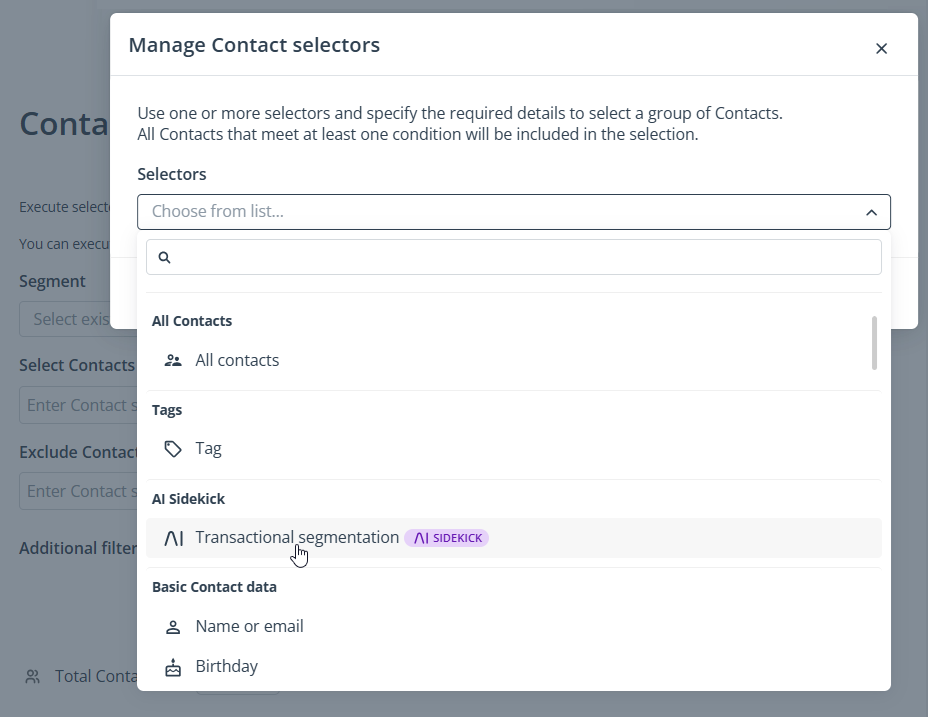Click the person icon next to Name or email
This screenshot has width=928, height=717.
coord(173,626)
